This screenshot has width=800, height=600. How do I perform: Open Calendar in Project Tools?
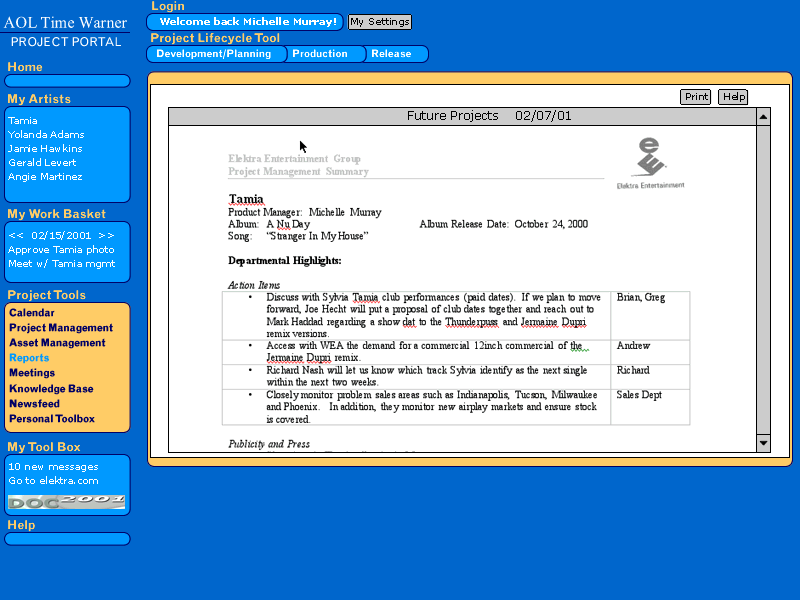click(32, 313)
